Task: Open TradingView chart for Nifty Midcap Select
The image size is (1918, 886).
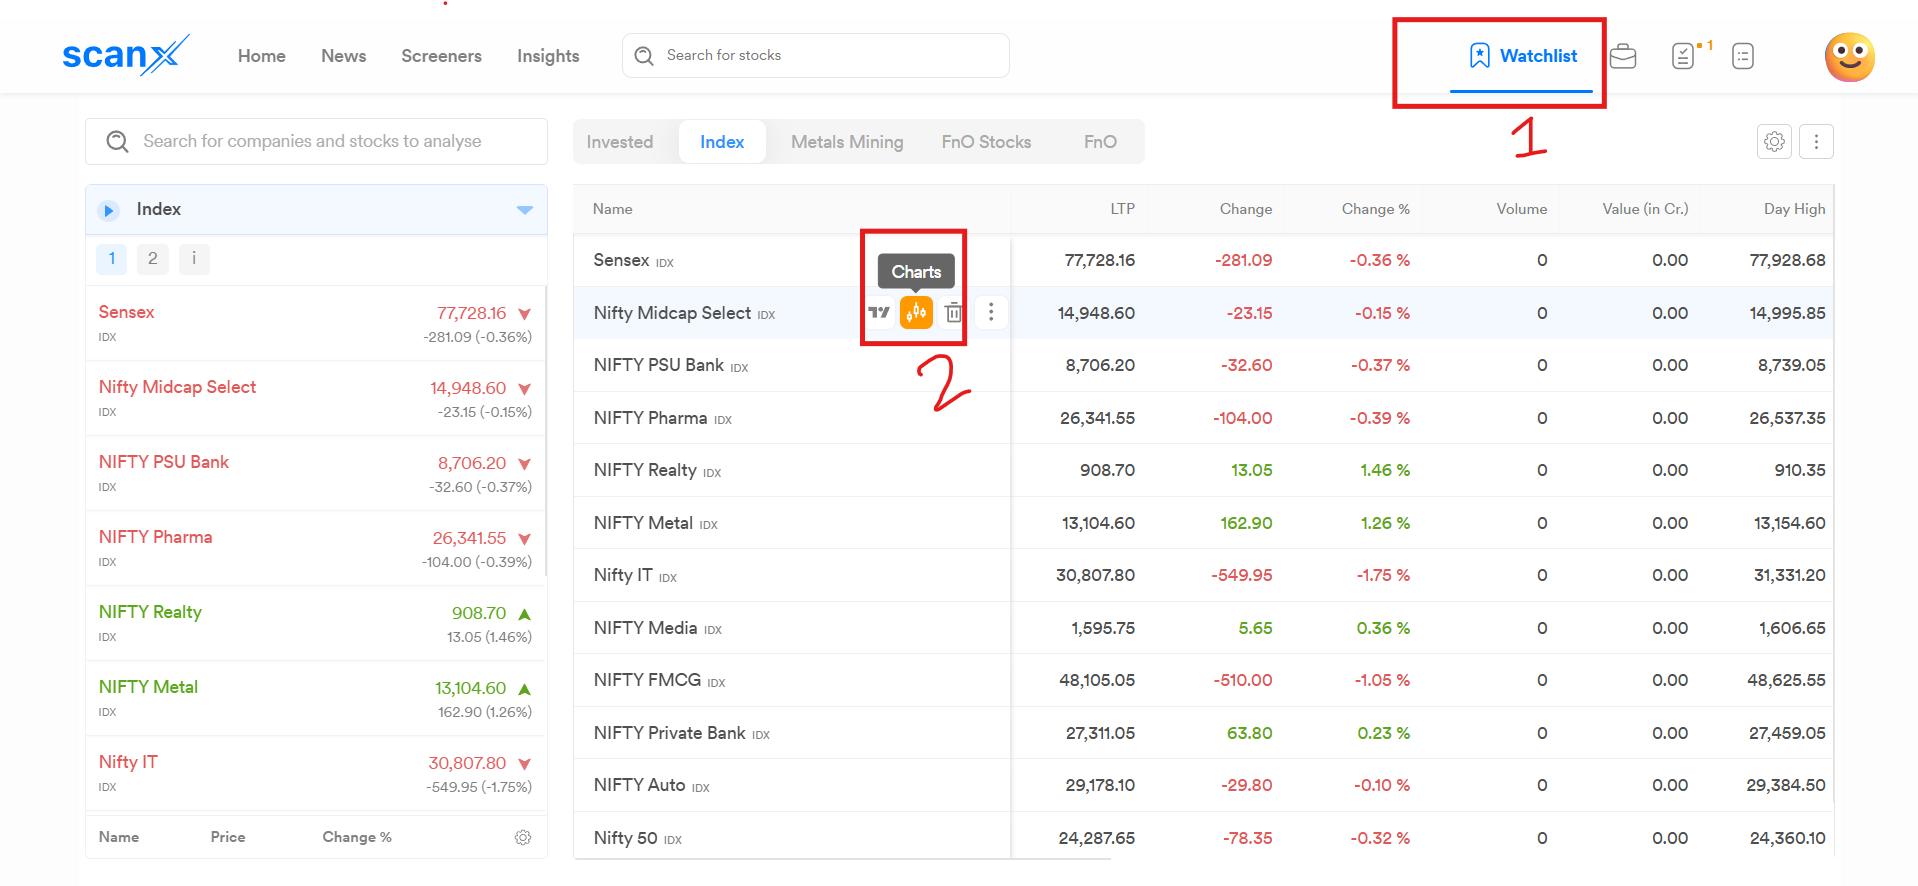Action: click(879, 313)
